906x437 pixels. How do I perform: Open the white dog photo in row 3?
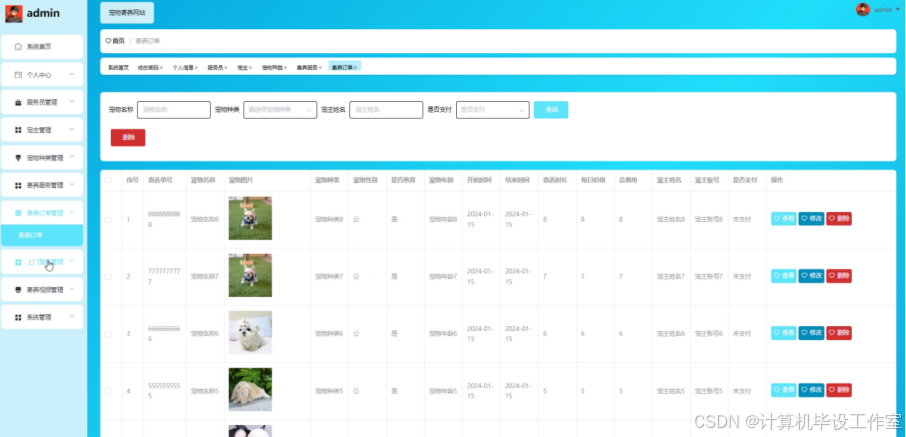(250, 332)
